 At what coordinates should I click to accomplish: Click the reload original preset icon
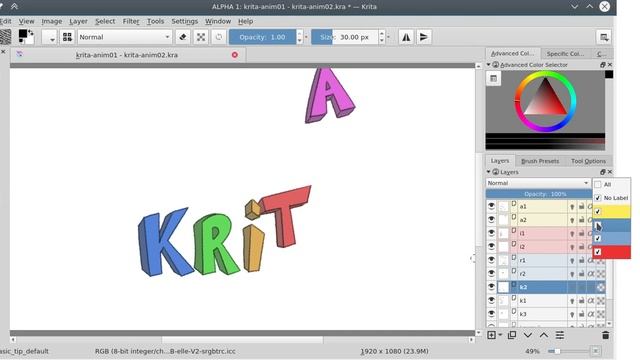point(219,37)
